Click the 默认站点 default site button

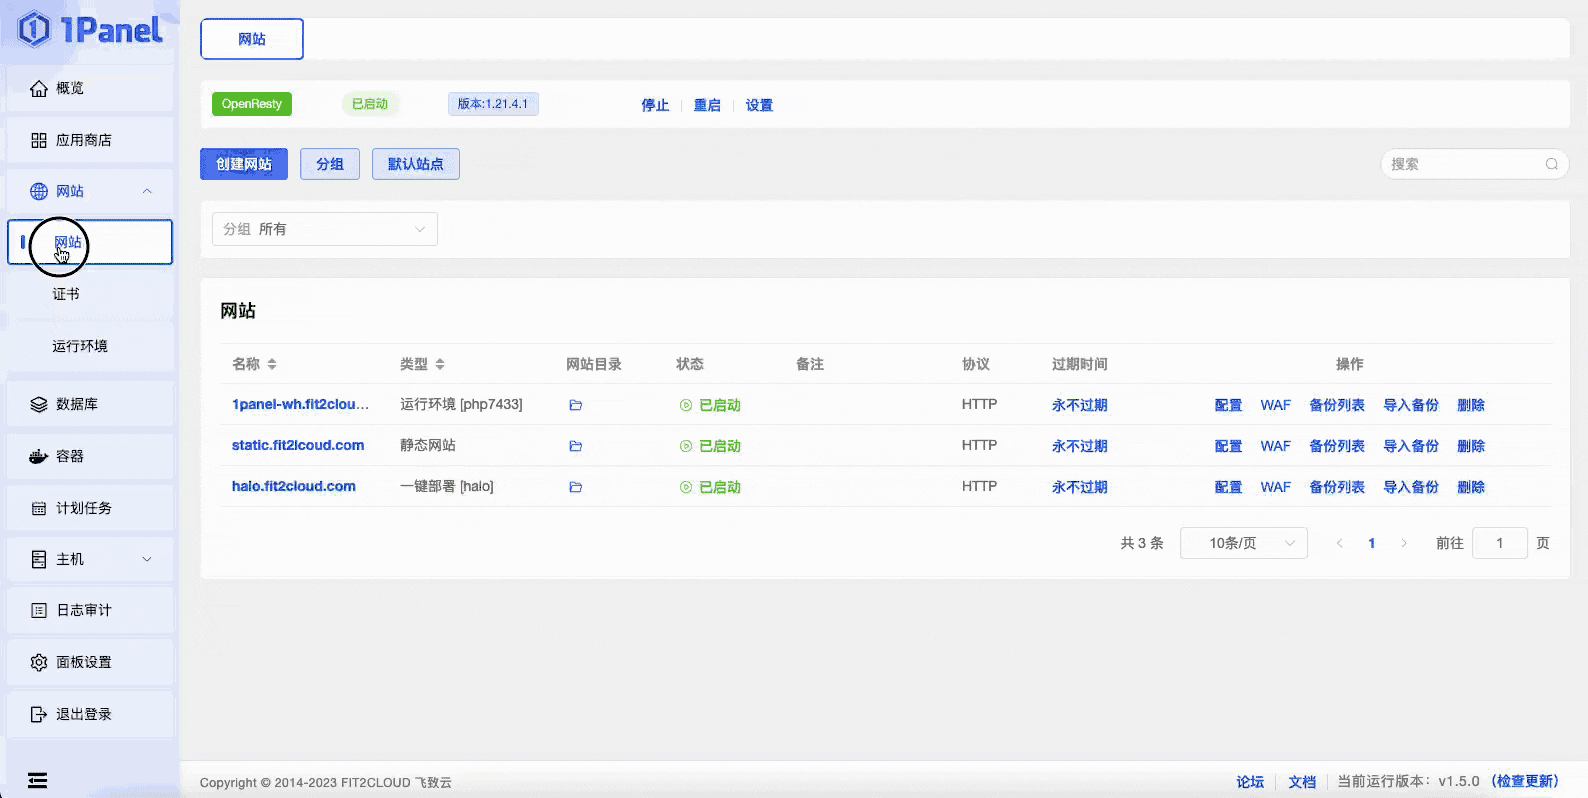tap(416, 164)
